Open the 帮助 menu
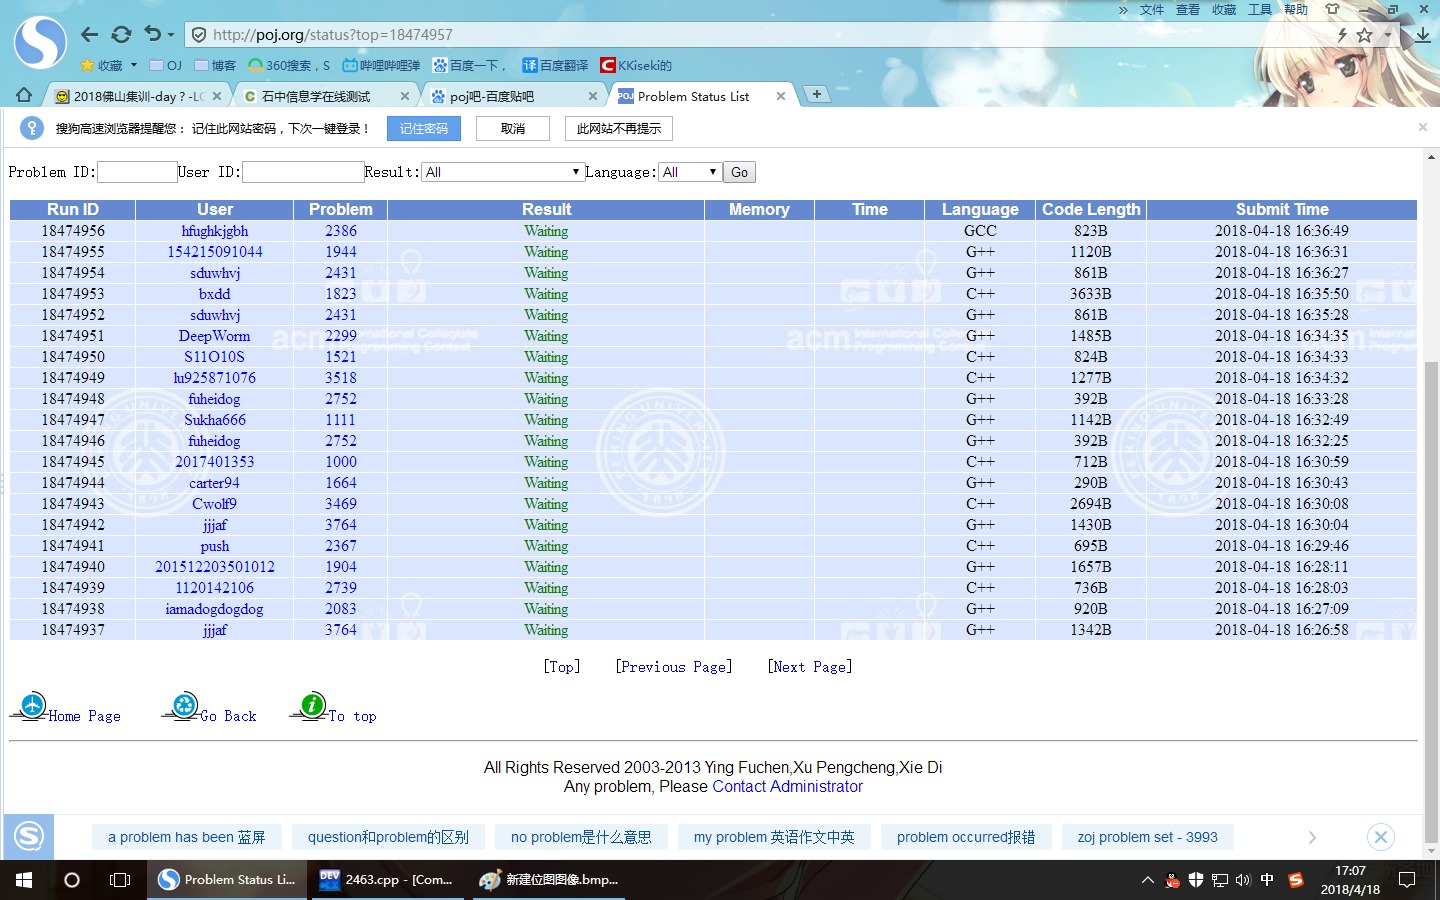This screenshot has height=900, width=1440. point(1296,10)
